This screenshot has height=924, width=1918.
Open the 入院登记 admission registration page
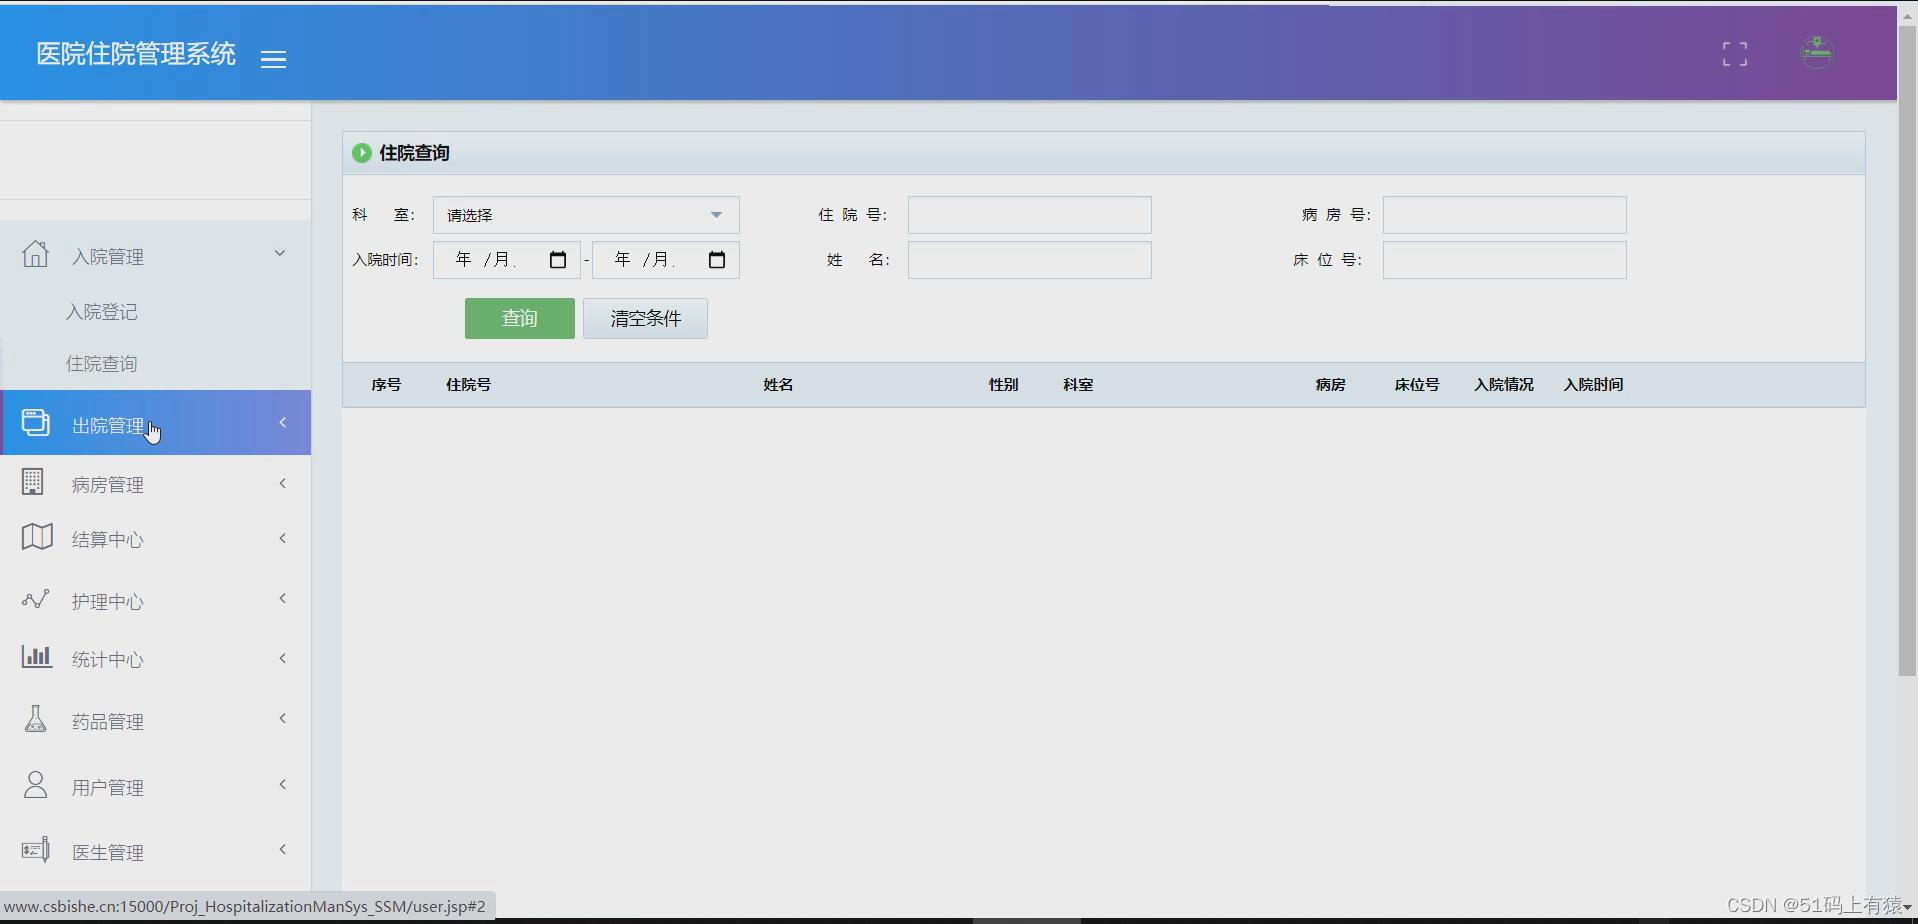101,312
